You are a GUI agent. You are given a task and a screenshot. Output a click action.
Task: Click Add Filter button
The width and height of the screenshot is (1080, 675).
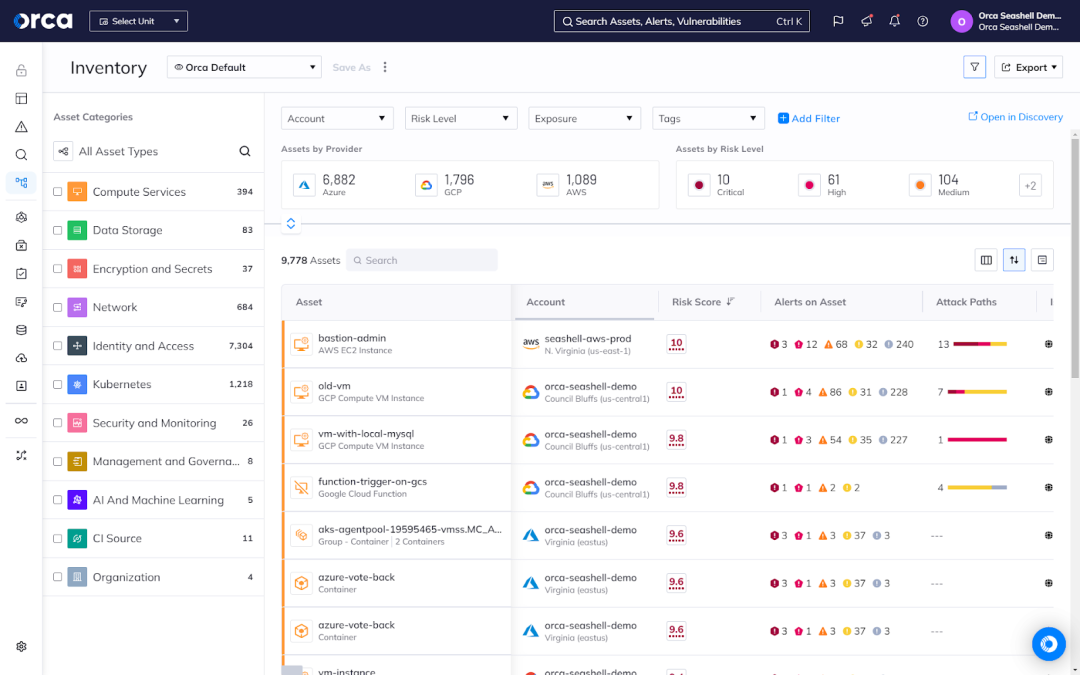[x=809, y=118]
